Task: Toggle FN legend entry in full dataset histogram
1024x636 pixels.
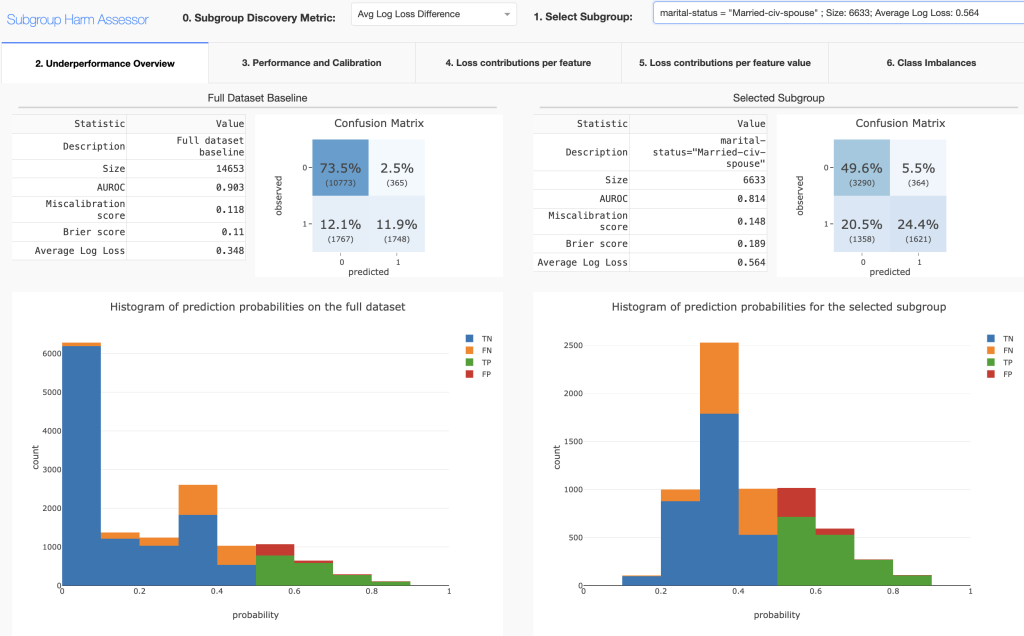Action: pos(479,350)
